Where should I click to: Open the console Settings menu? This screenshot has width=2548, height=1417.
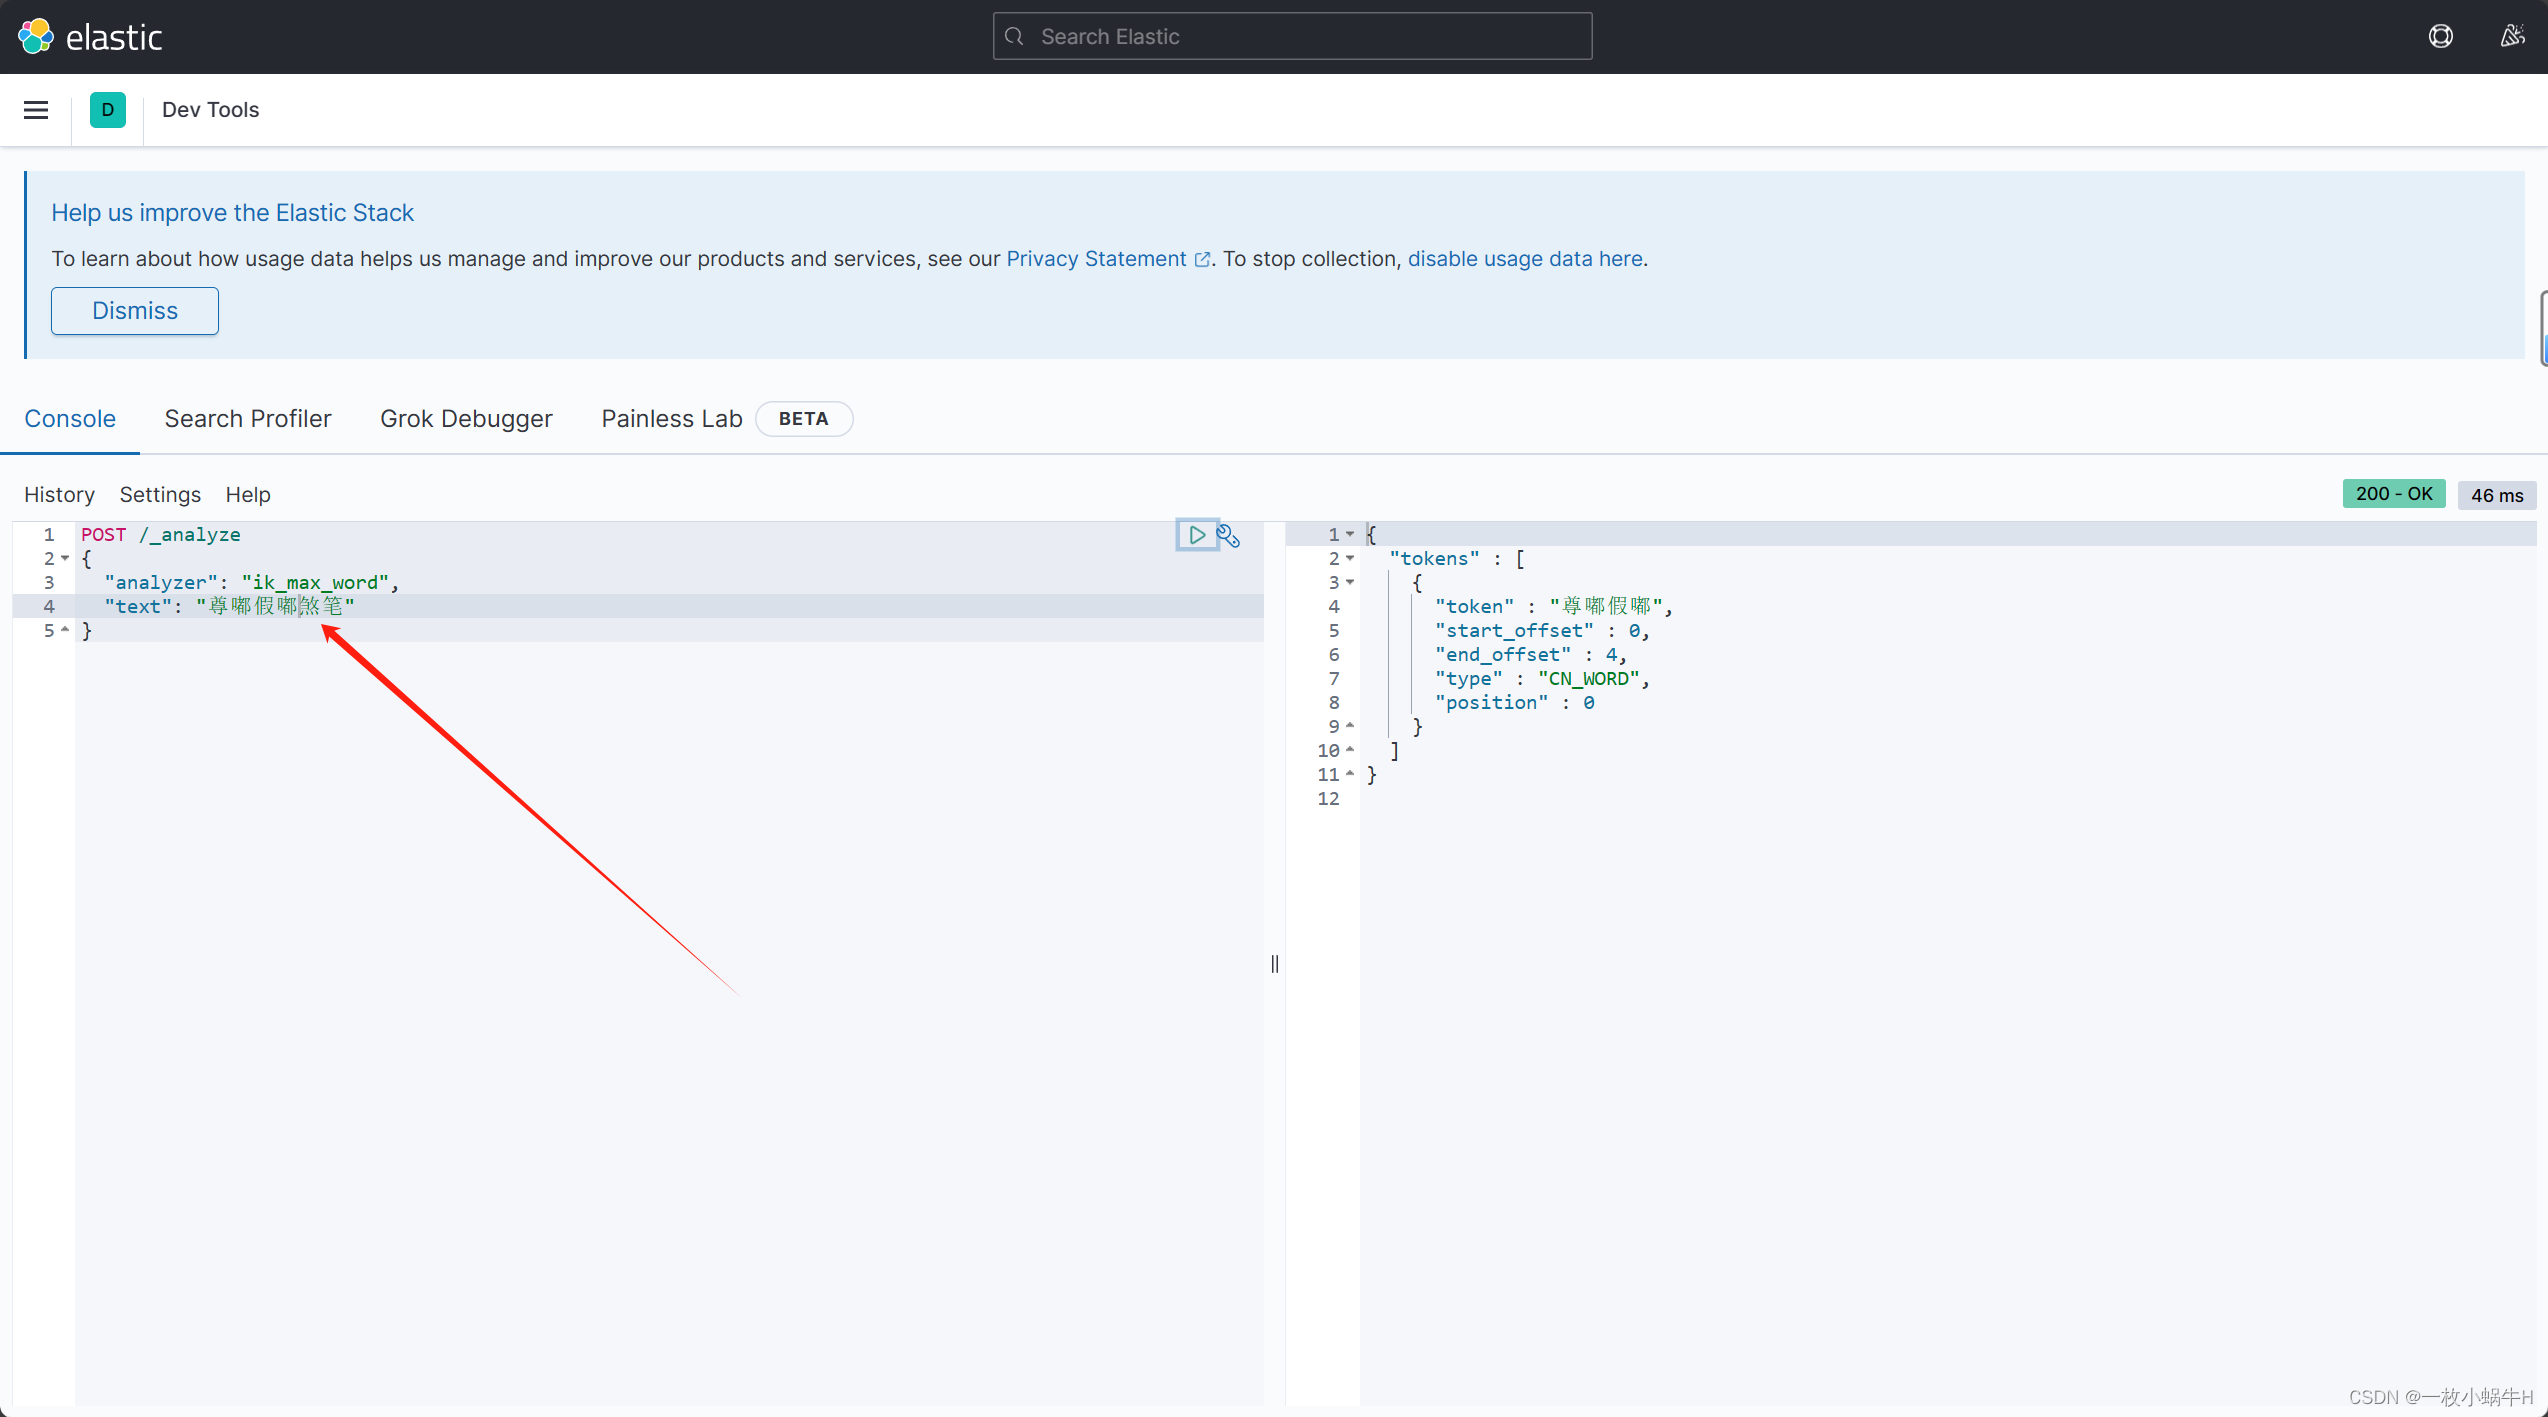pyautogui.click(x=159, y=494)
